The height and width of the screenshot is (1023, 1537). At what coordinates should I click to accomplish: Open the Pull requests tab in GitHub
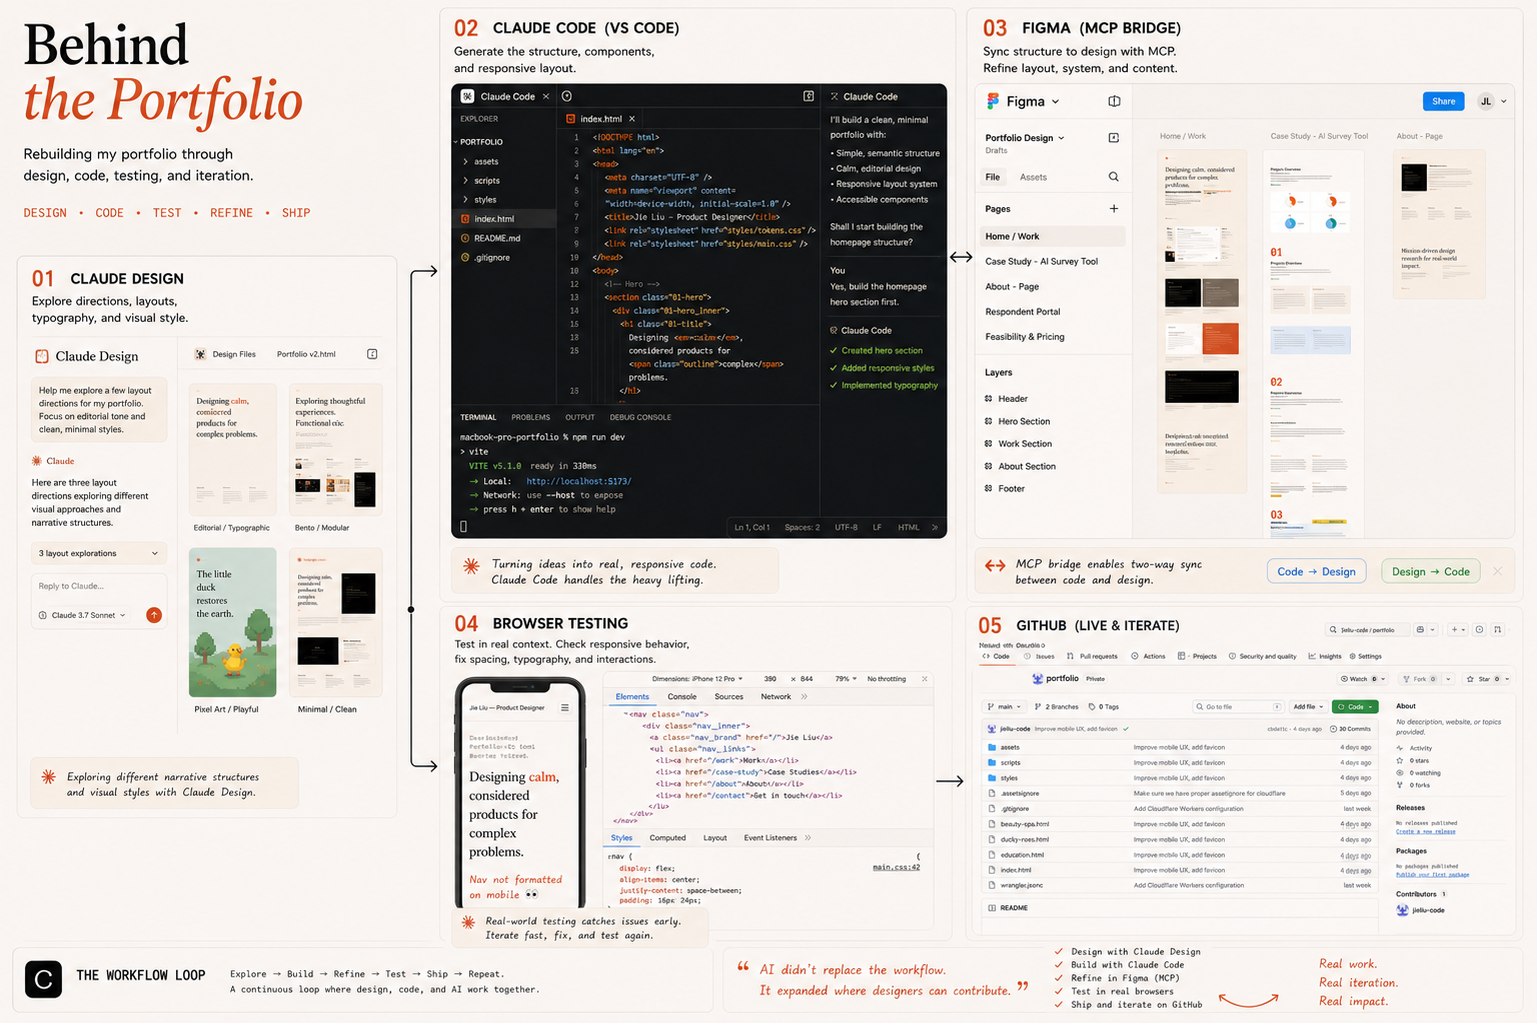[1091, 656]
